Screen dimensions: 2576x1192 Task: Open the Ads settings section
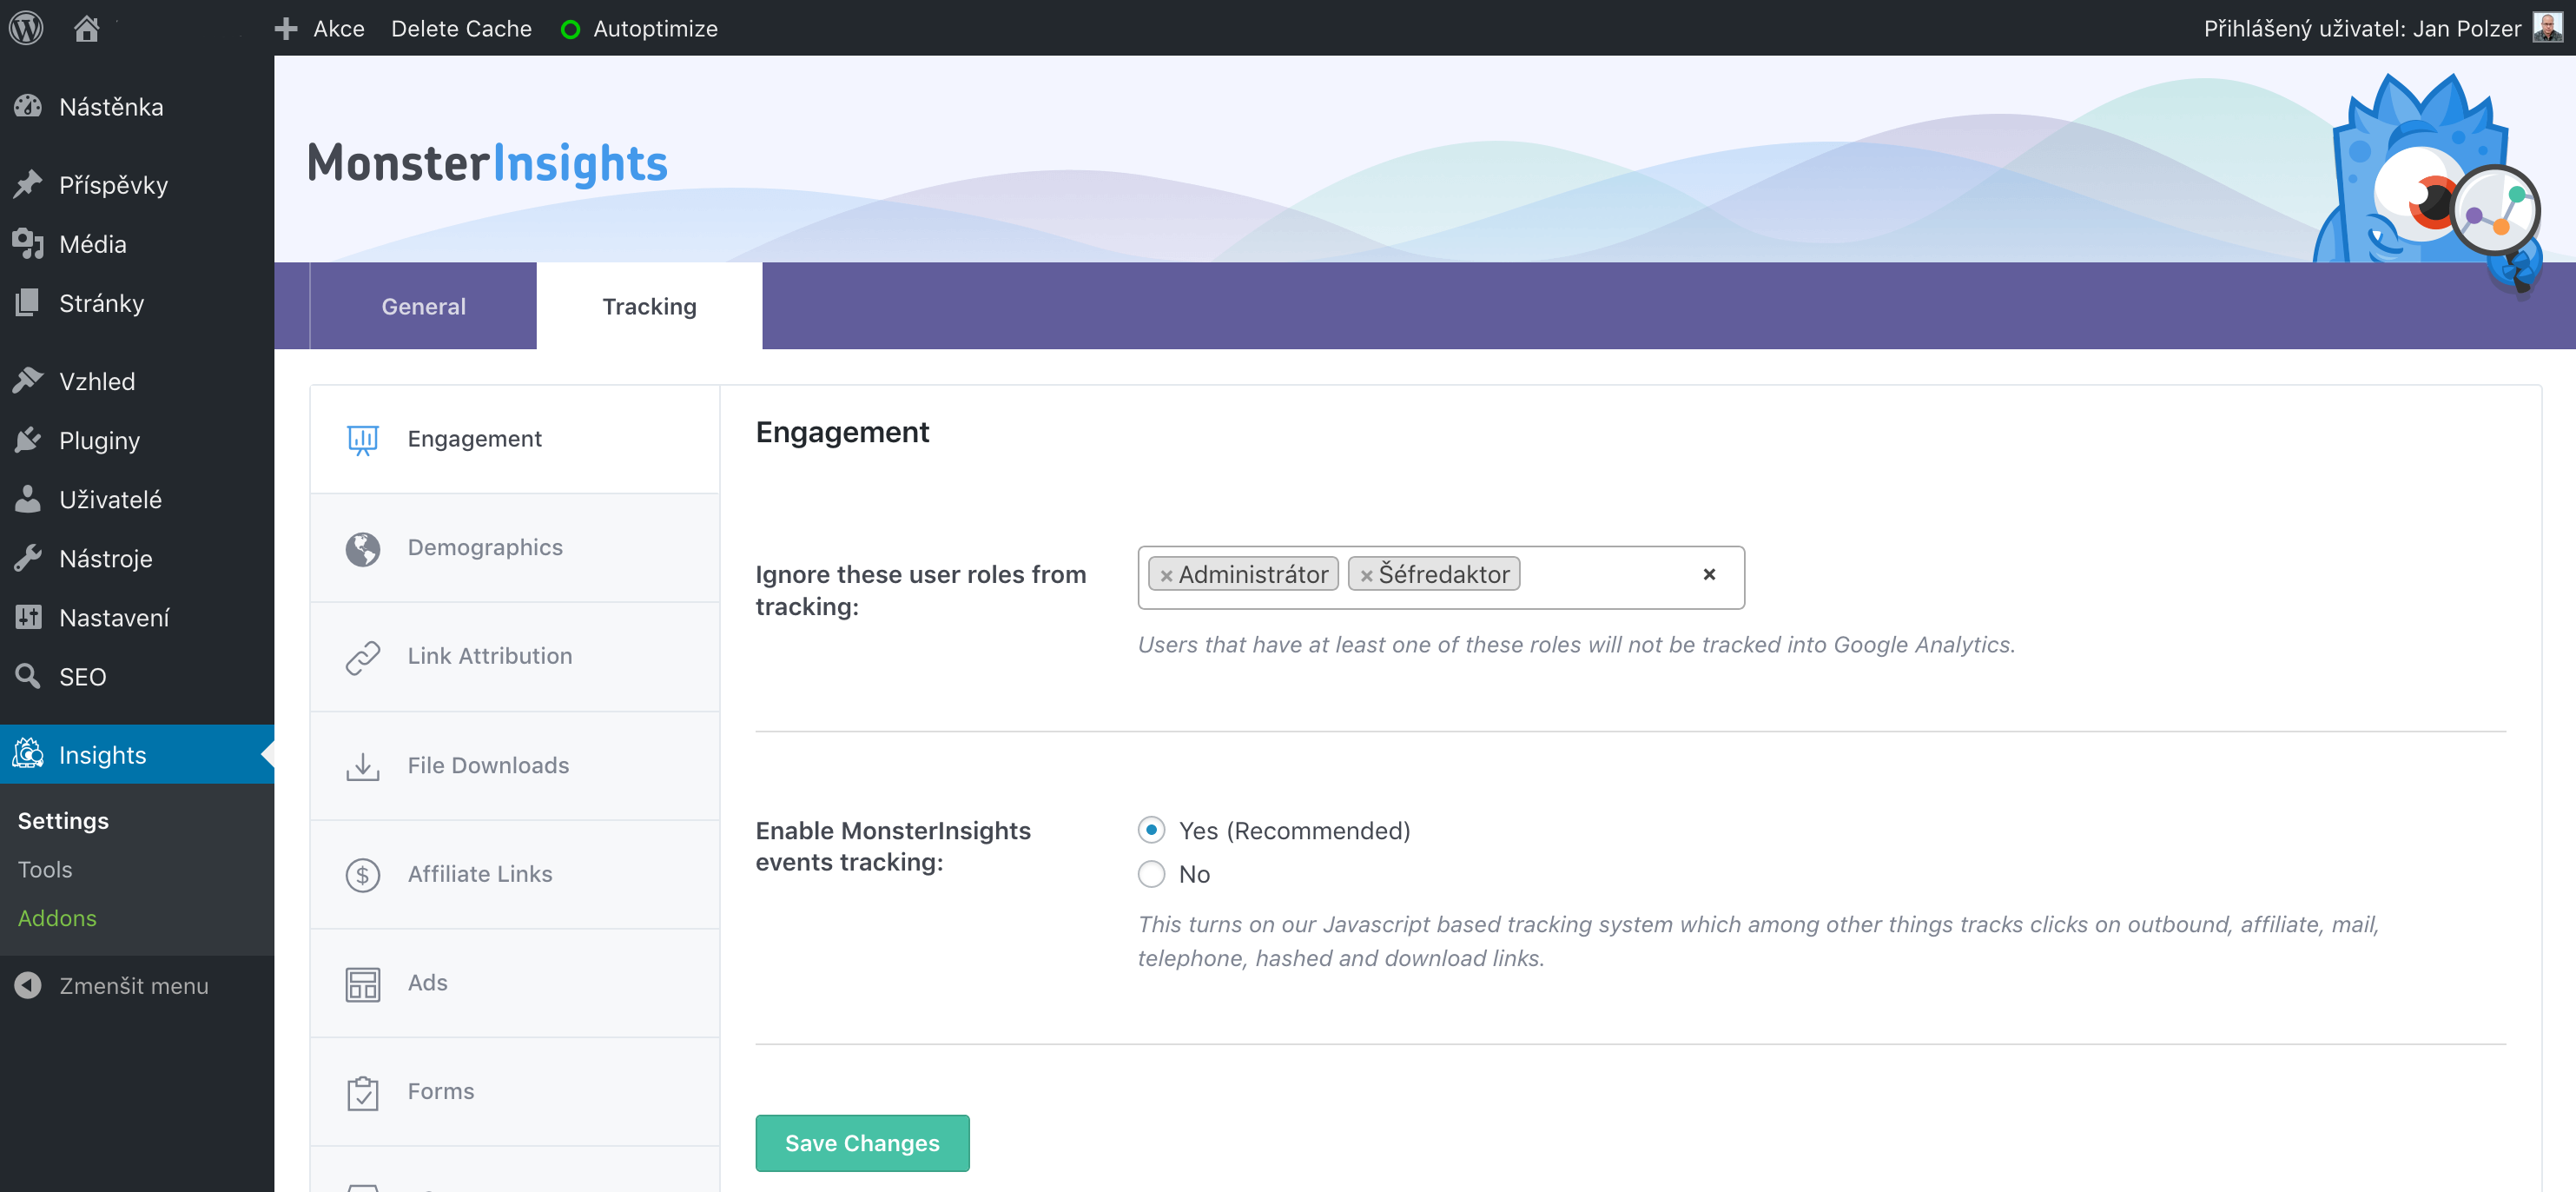[515, 984]
